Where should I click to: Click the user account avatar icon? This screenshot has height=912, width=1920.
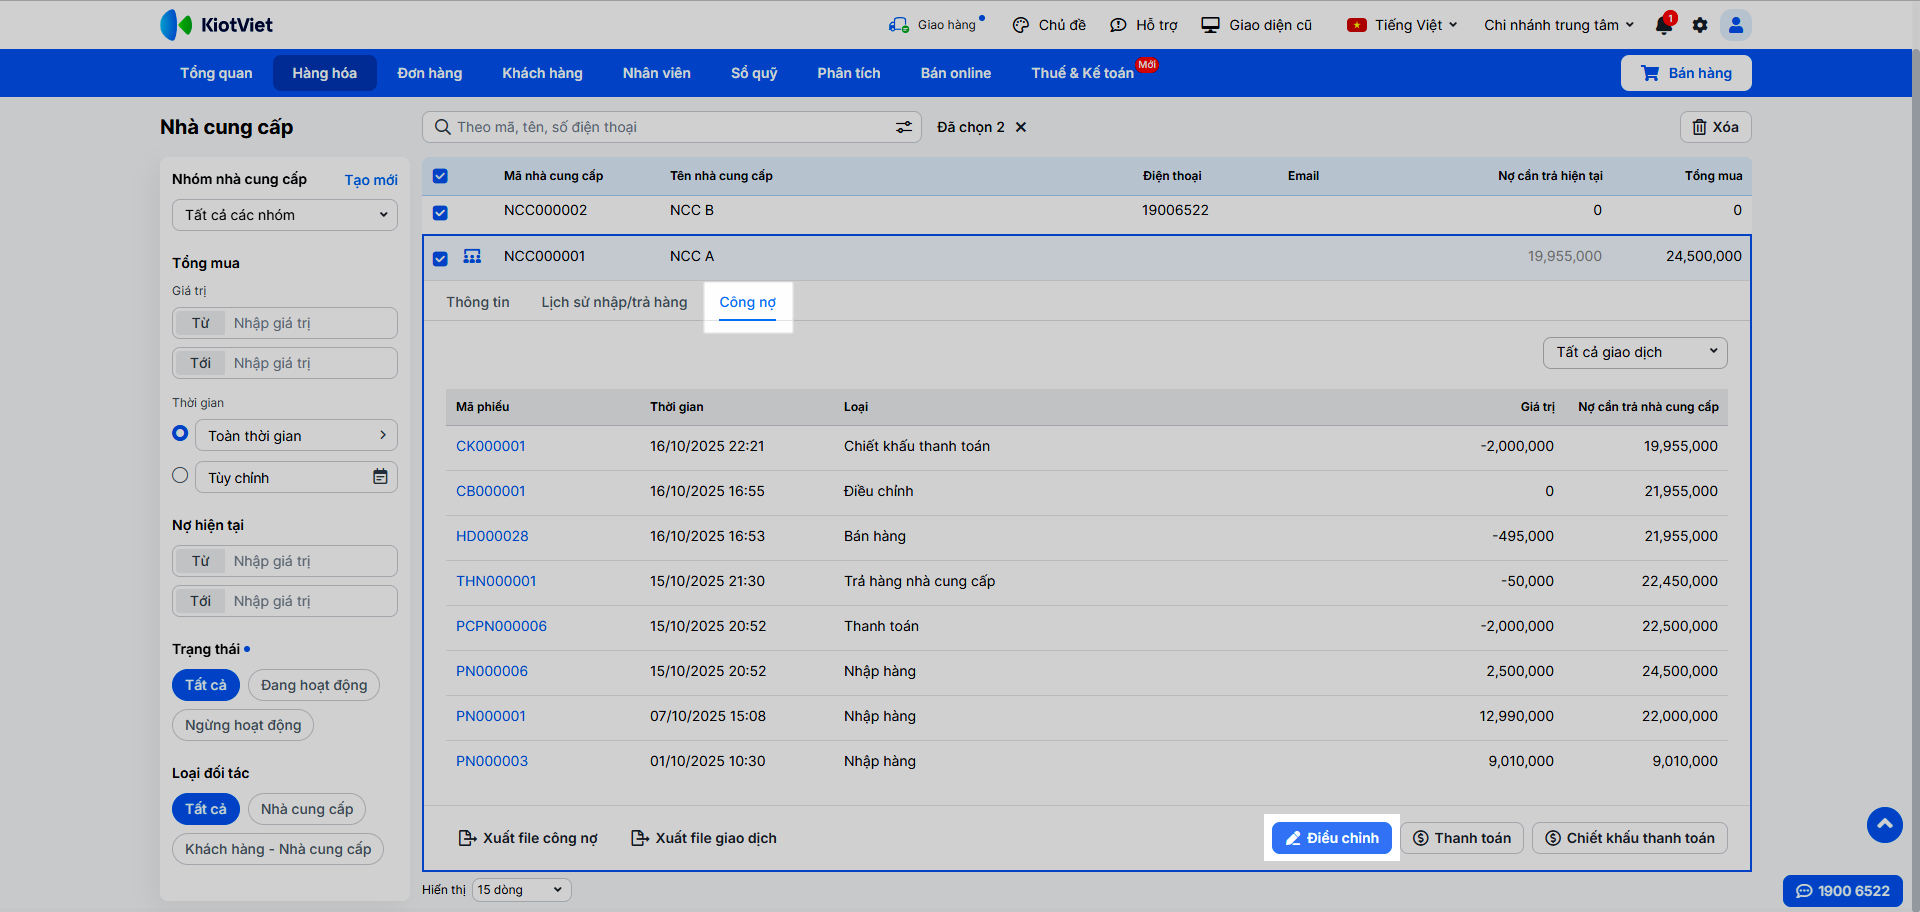pos(1736,25)
